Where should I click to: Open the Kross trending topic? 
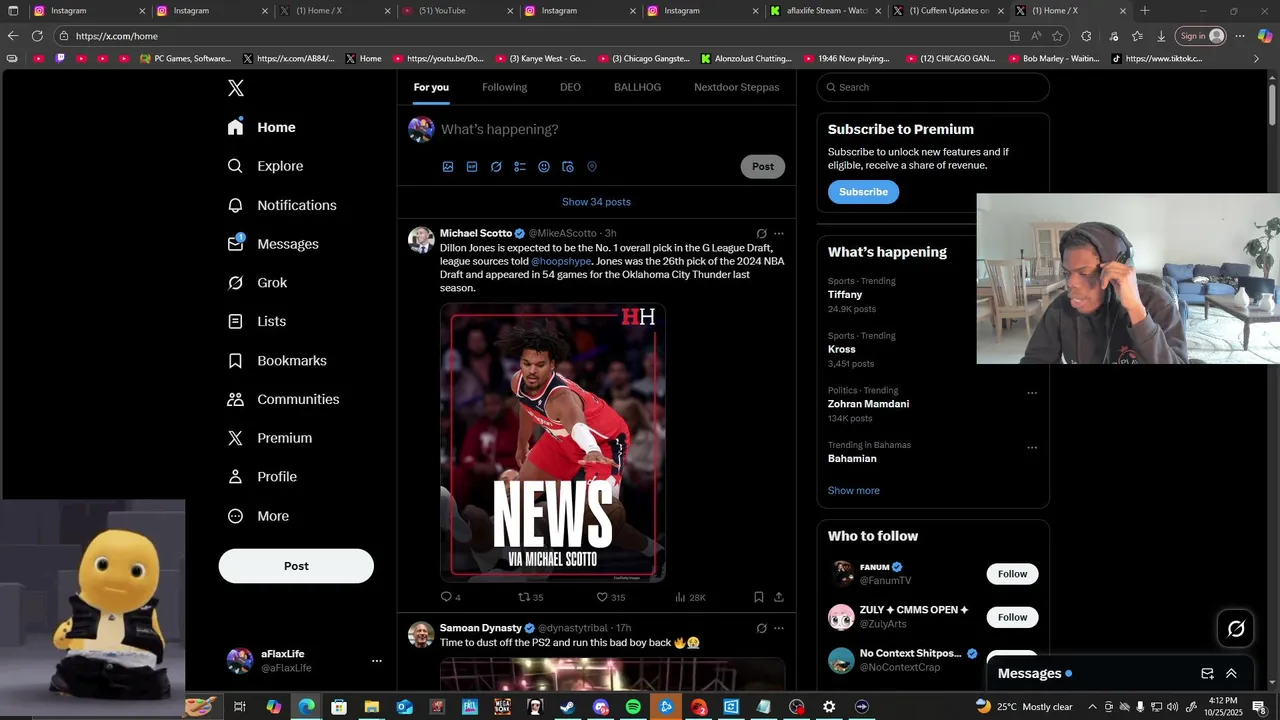pyautogui.click(x=842, y=350)
